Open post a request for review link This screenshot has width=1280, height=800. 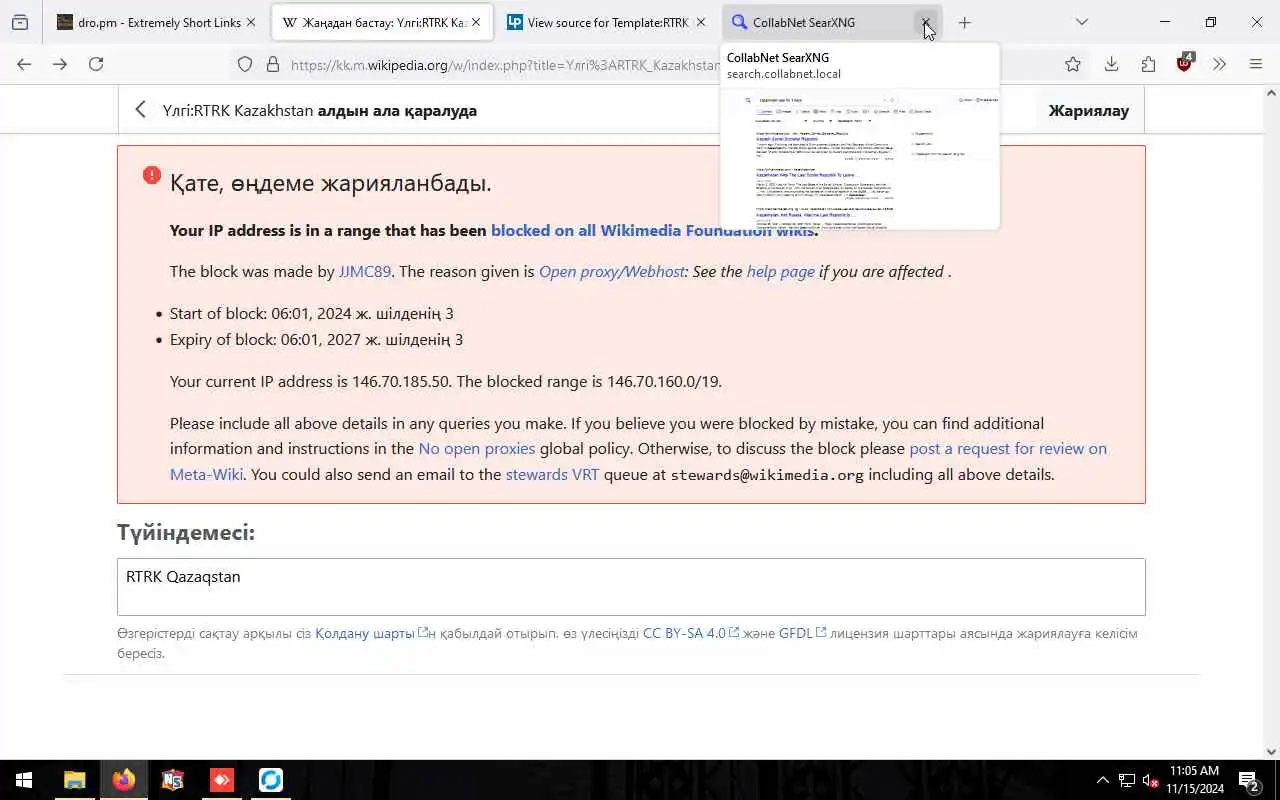[x=1008, y=448]
